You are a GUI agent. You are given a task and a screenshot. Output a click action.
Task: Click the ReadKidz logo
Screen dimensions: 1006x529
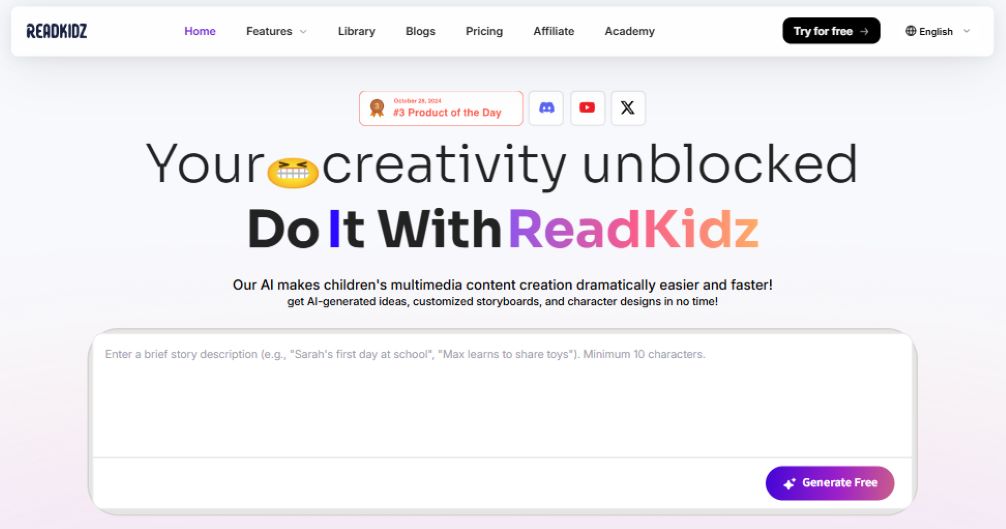click(x=56, y=31)
